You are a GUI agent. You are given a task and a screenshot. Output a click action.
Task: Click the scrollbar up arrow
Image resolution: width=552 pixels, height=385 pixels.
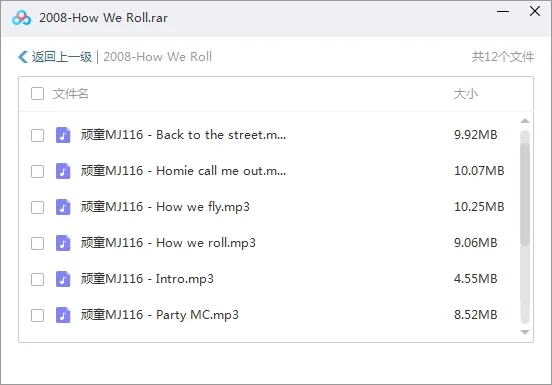525,121
